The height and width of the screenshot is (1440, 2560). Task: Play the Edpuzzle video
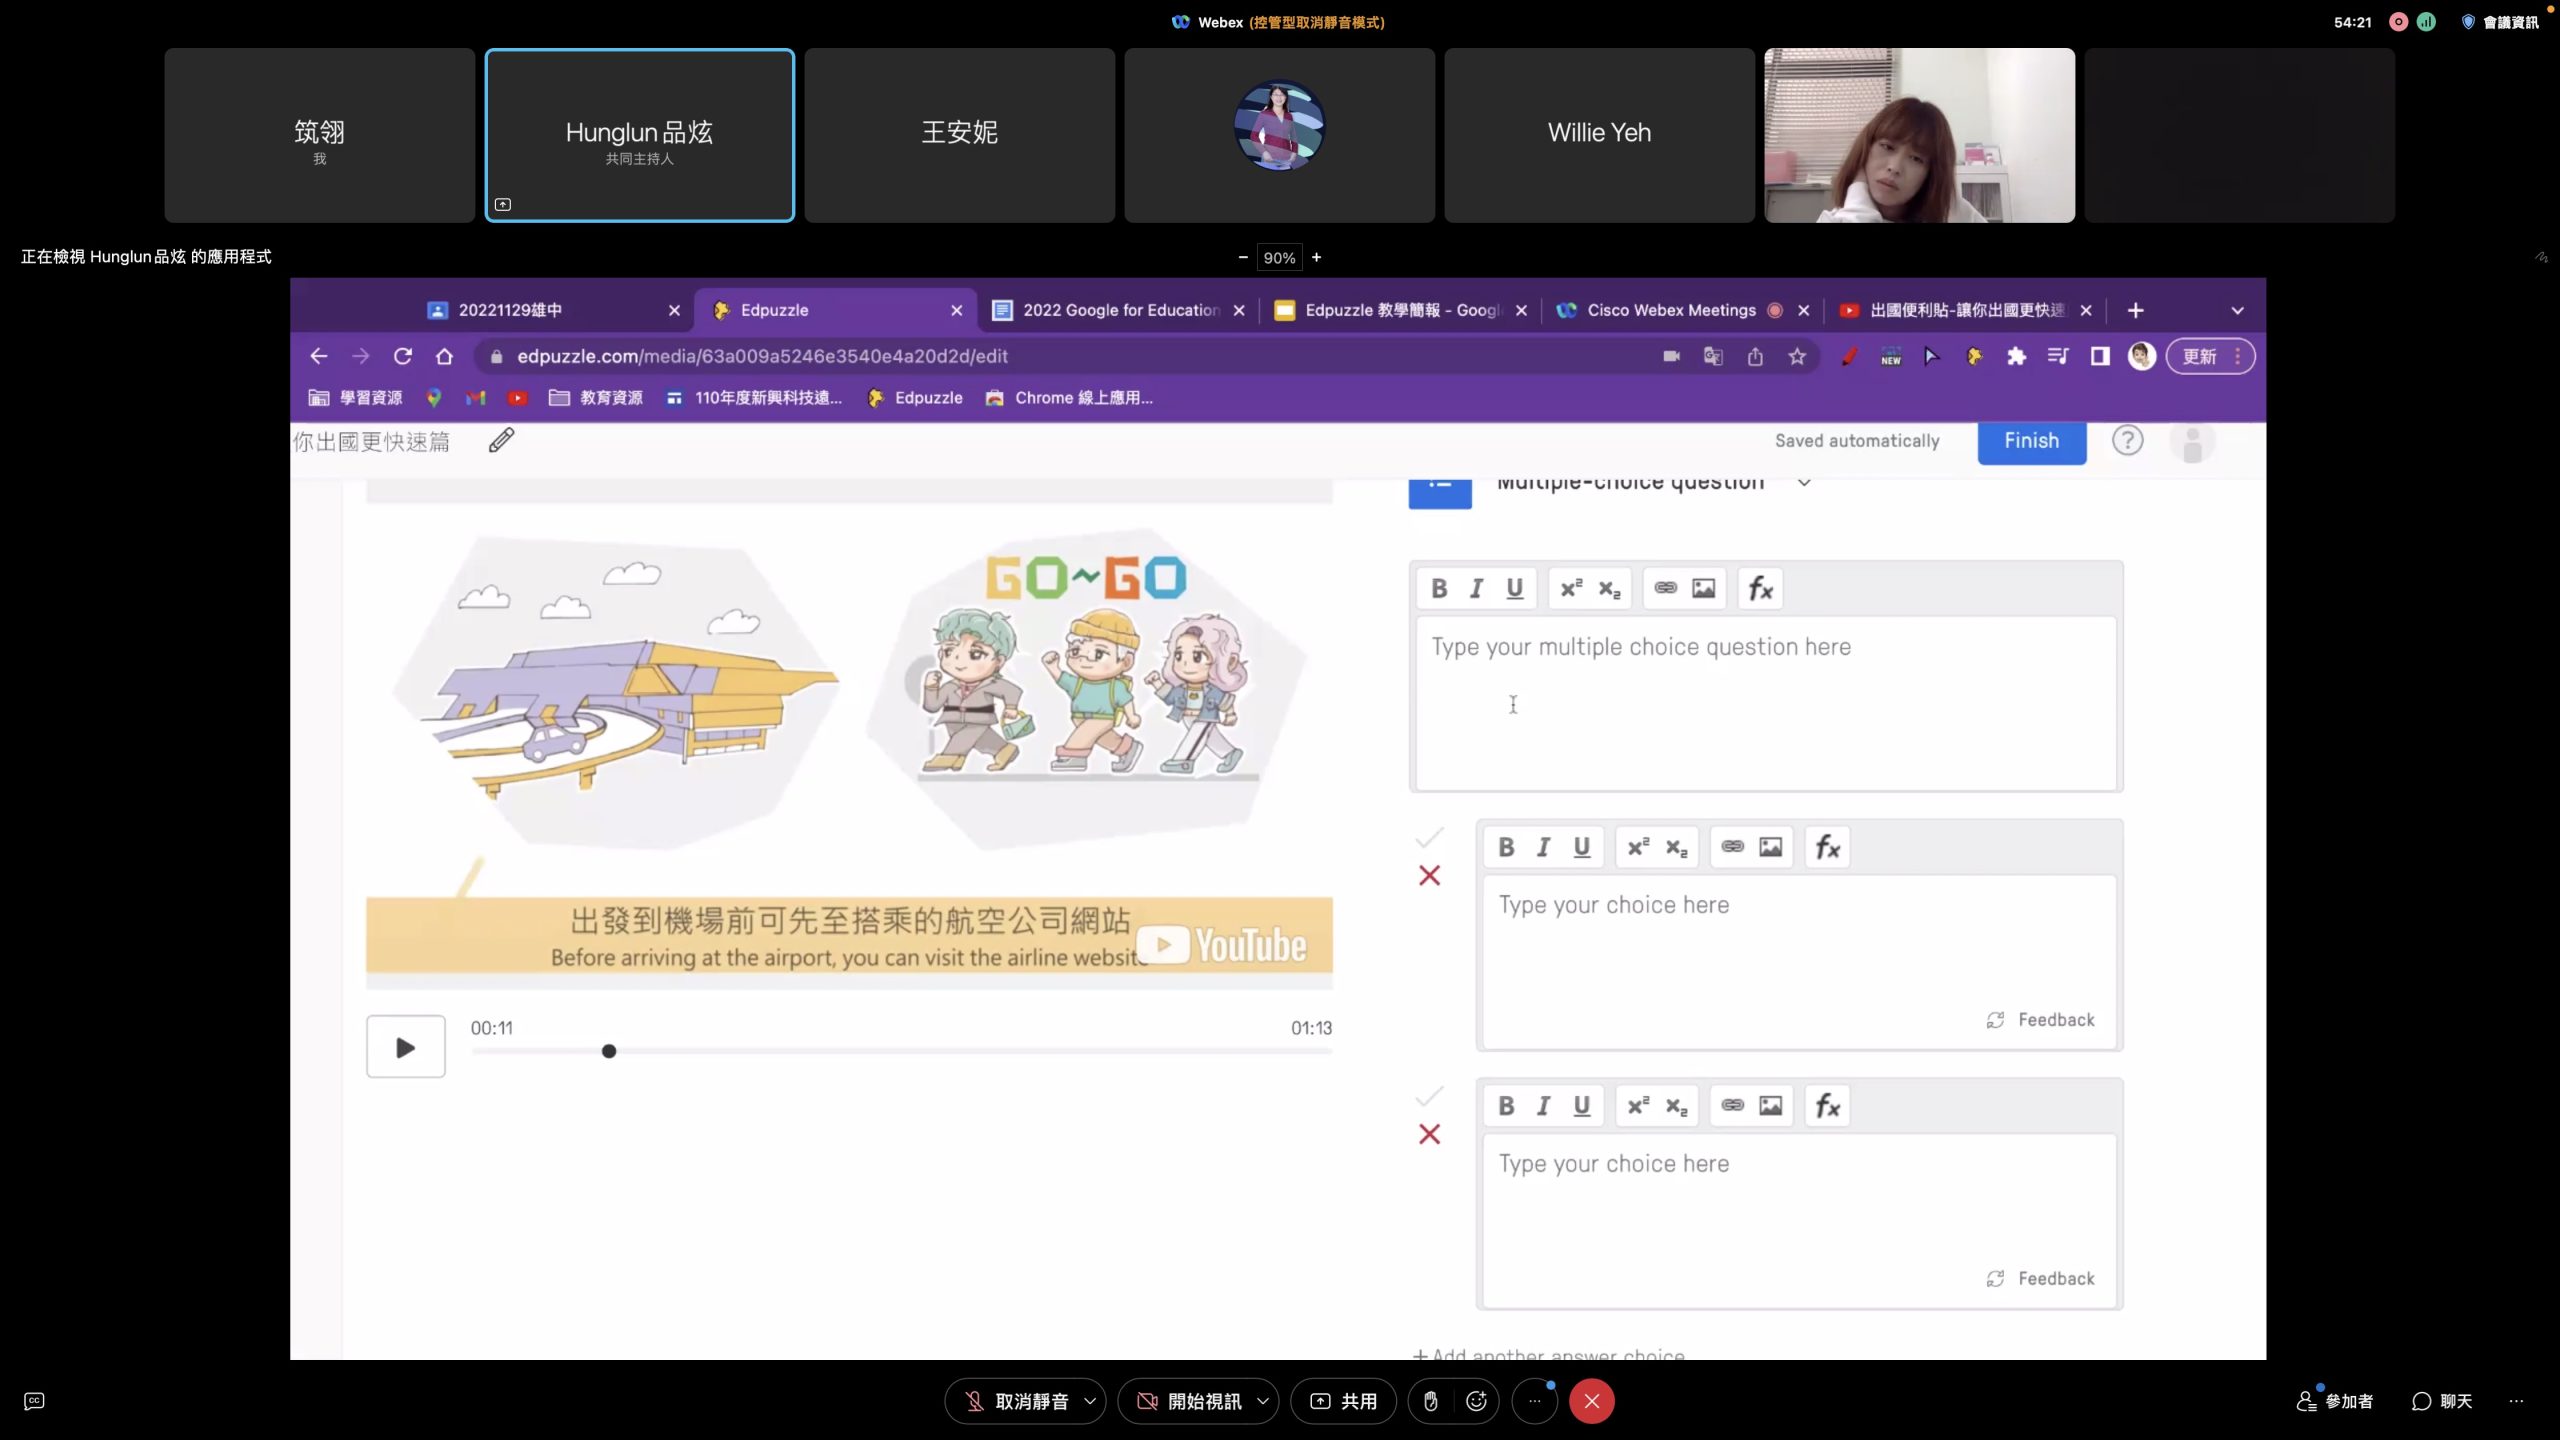coord(405,1047)
